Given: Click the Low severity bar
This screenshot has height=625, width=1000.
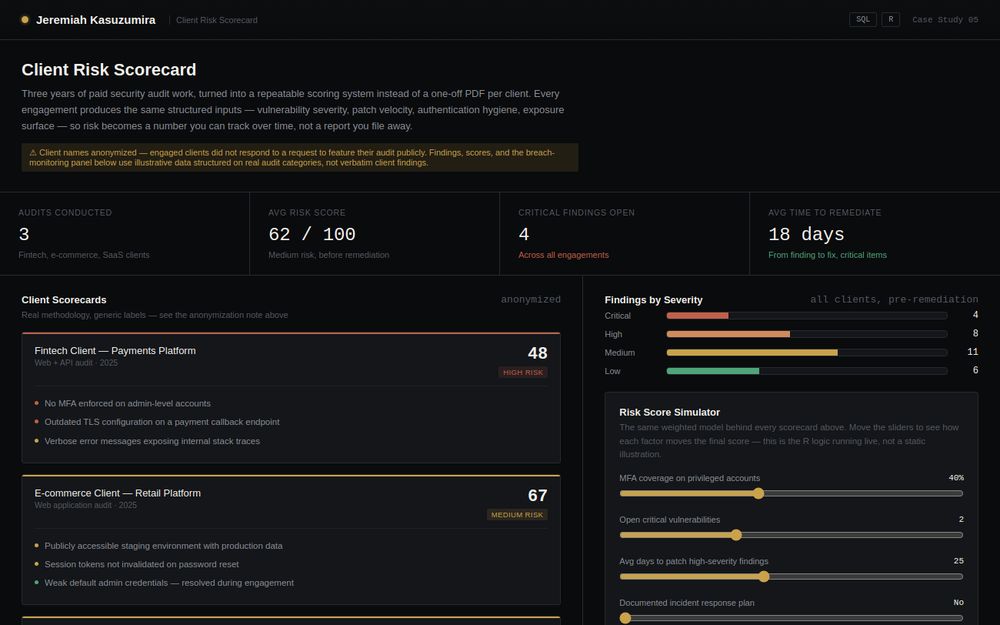Looking at the screenshot, I should (807, 371).
